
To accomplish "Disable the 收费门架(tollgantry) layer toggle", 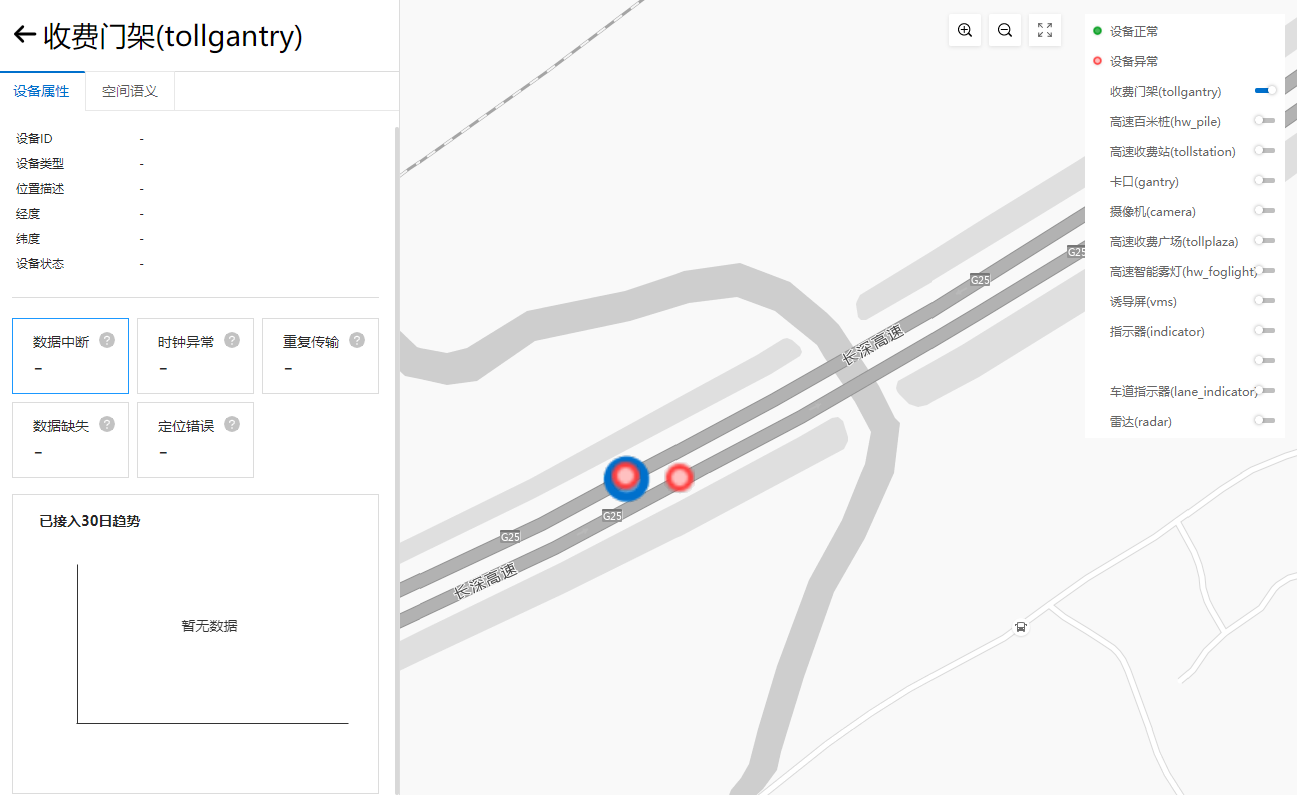I will point(1265,91).
